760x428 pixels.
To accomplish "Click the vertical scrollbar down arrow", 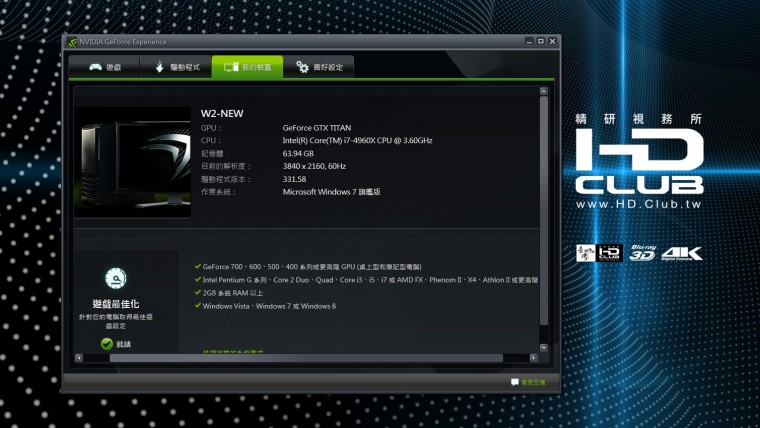I will coord(544,348).
